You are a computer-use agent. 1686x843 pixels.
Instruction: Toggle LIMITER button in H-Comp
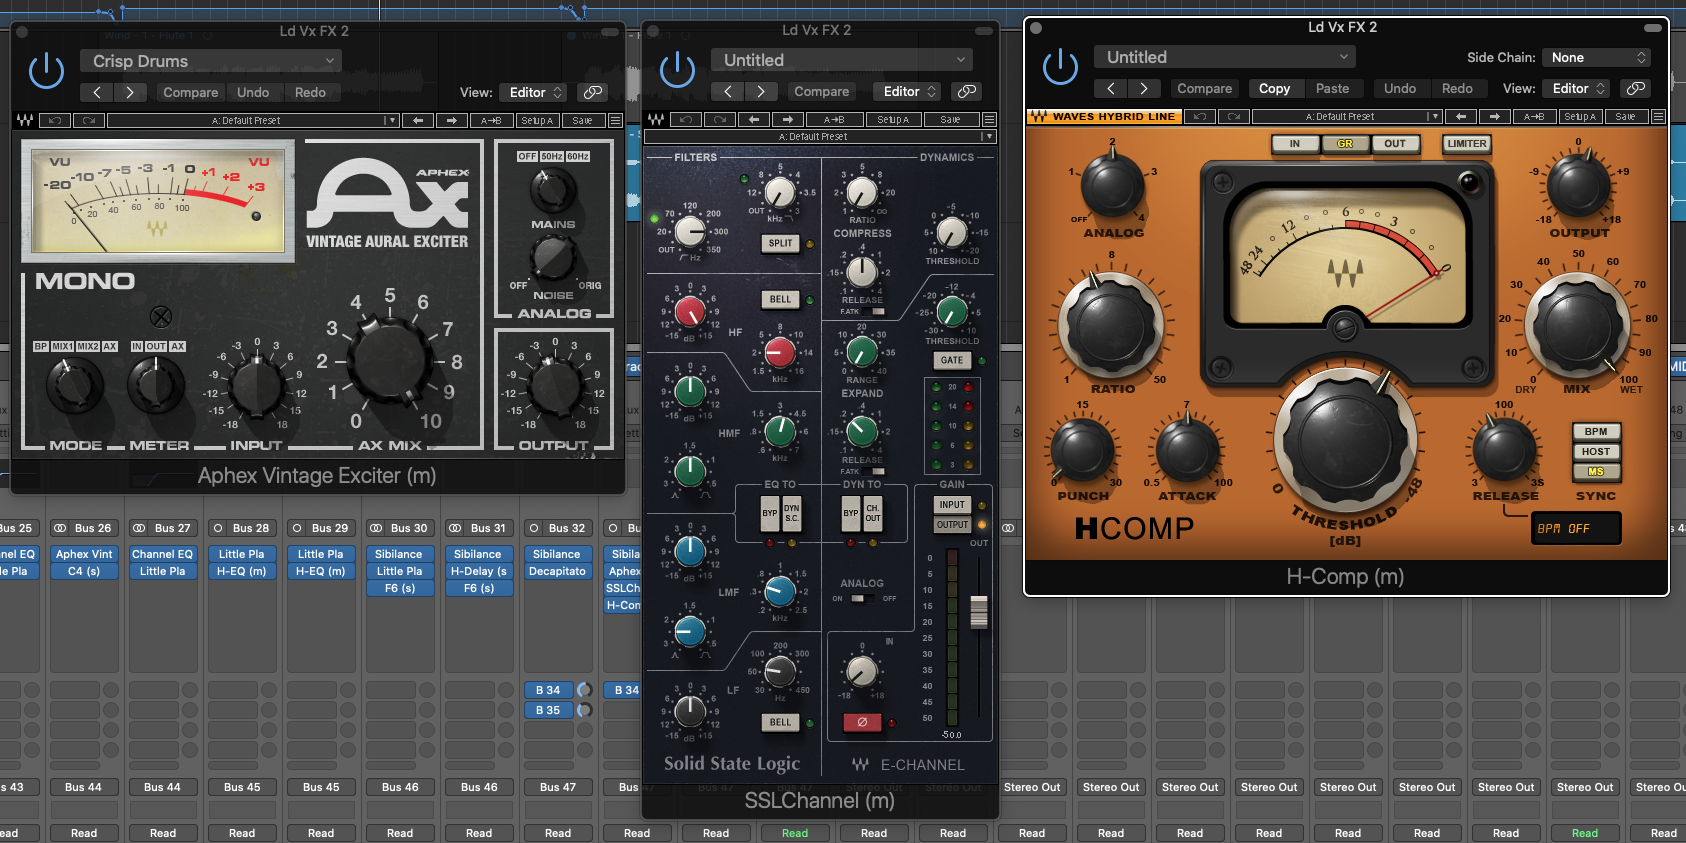coord(1466,144)
